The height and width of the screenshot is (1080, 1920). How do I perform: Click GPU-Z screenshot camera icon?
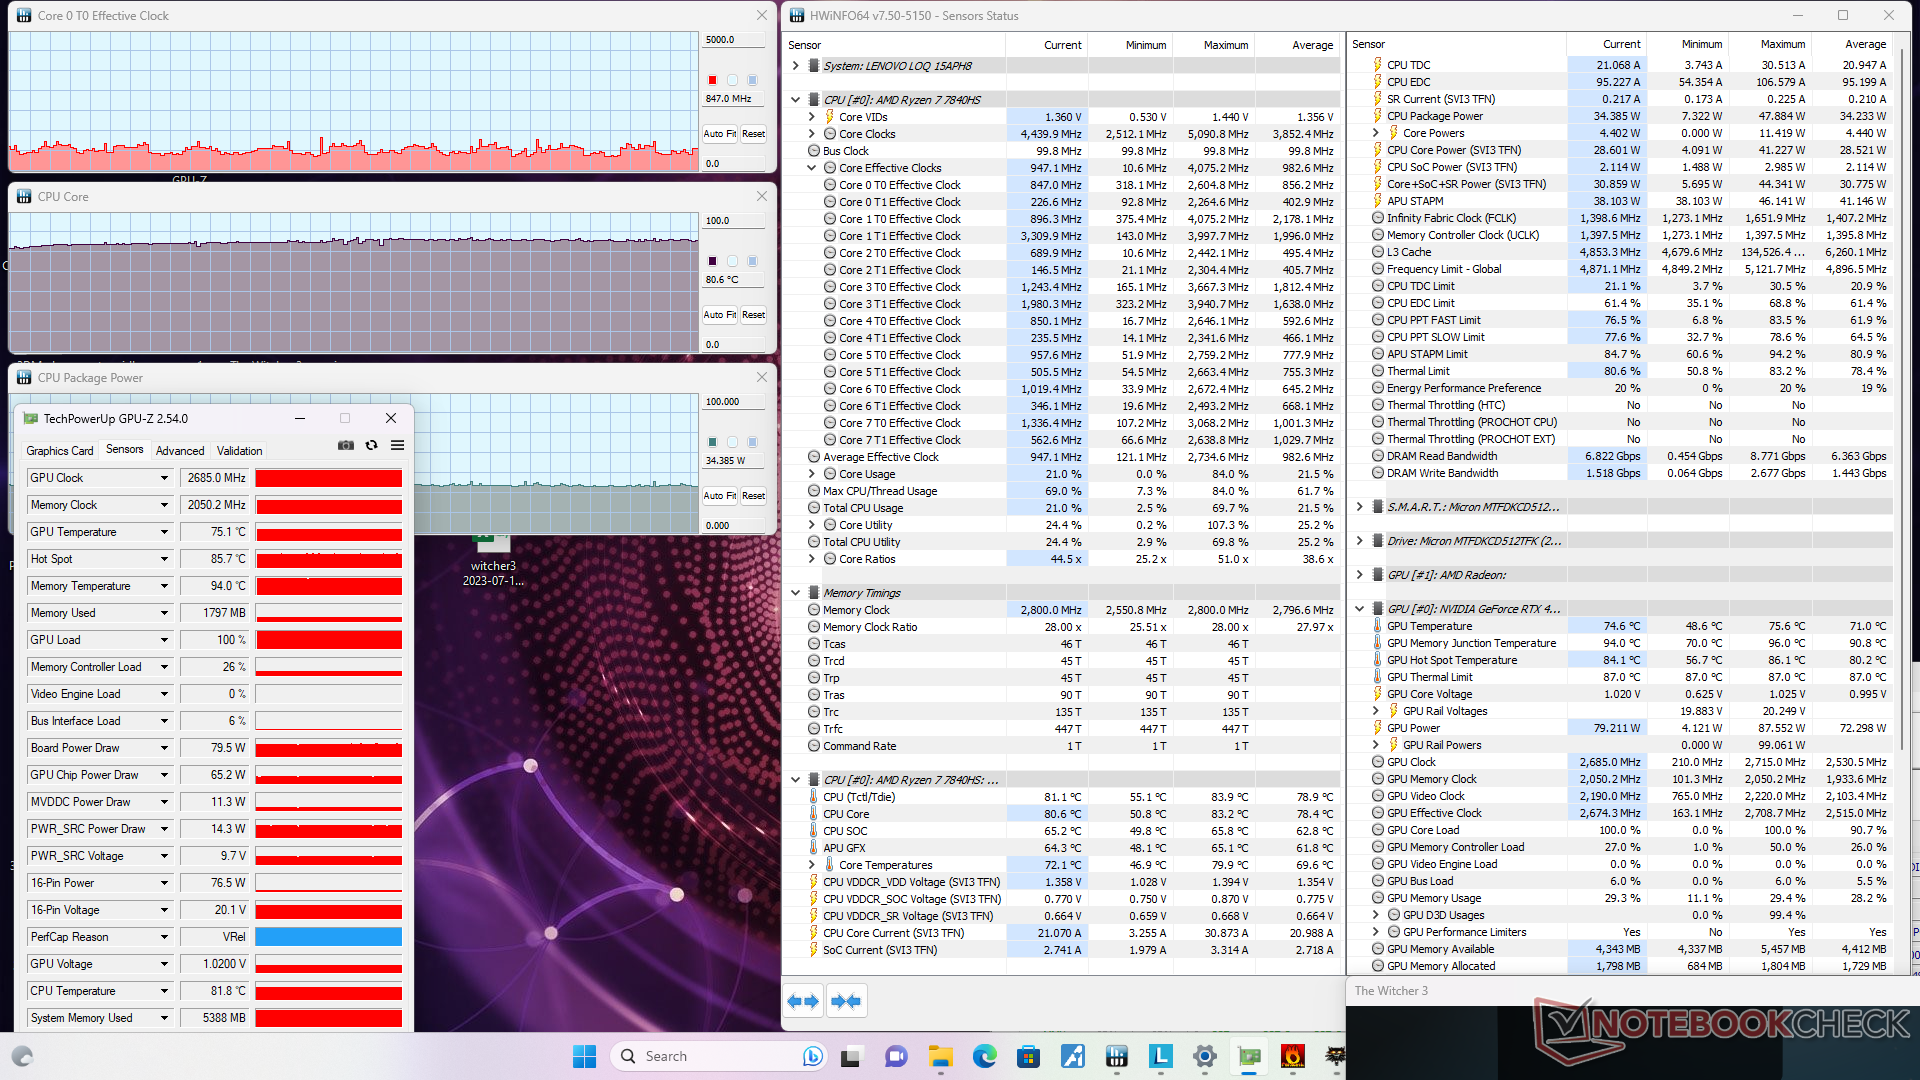click(346, 446)
